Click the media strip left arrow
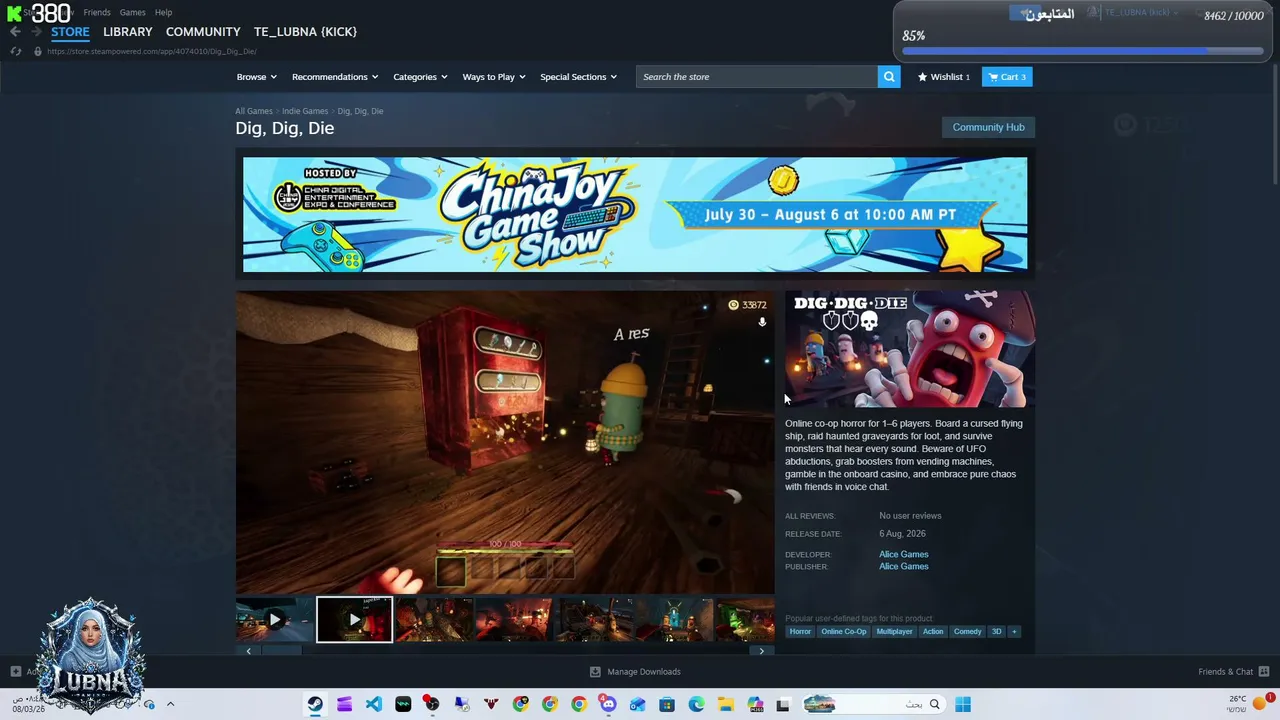1280x720 pixels. coord(248,651)
